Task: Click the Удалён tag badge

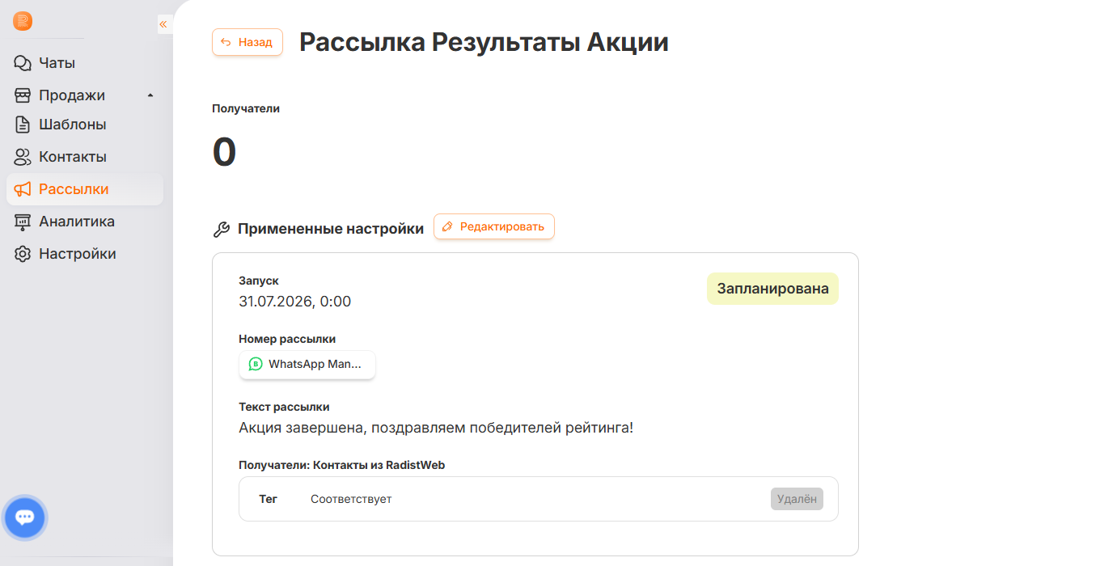Action: tap(797, 499)
